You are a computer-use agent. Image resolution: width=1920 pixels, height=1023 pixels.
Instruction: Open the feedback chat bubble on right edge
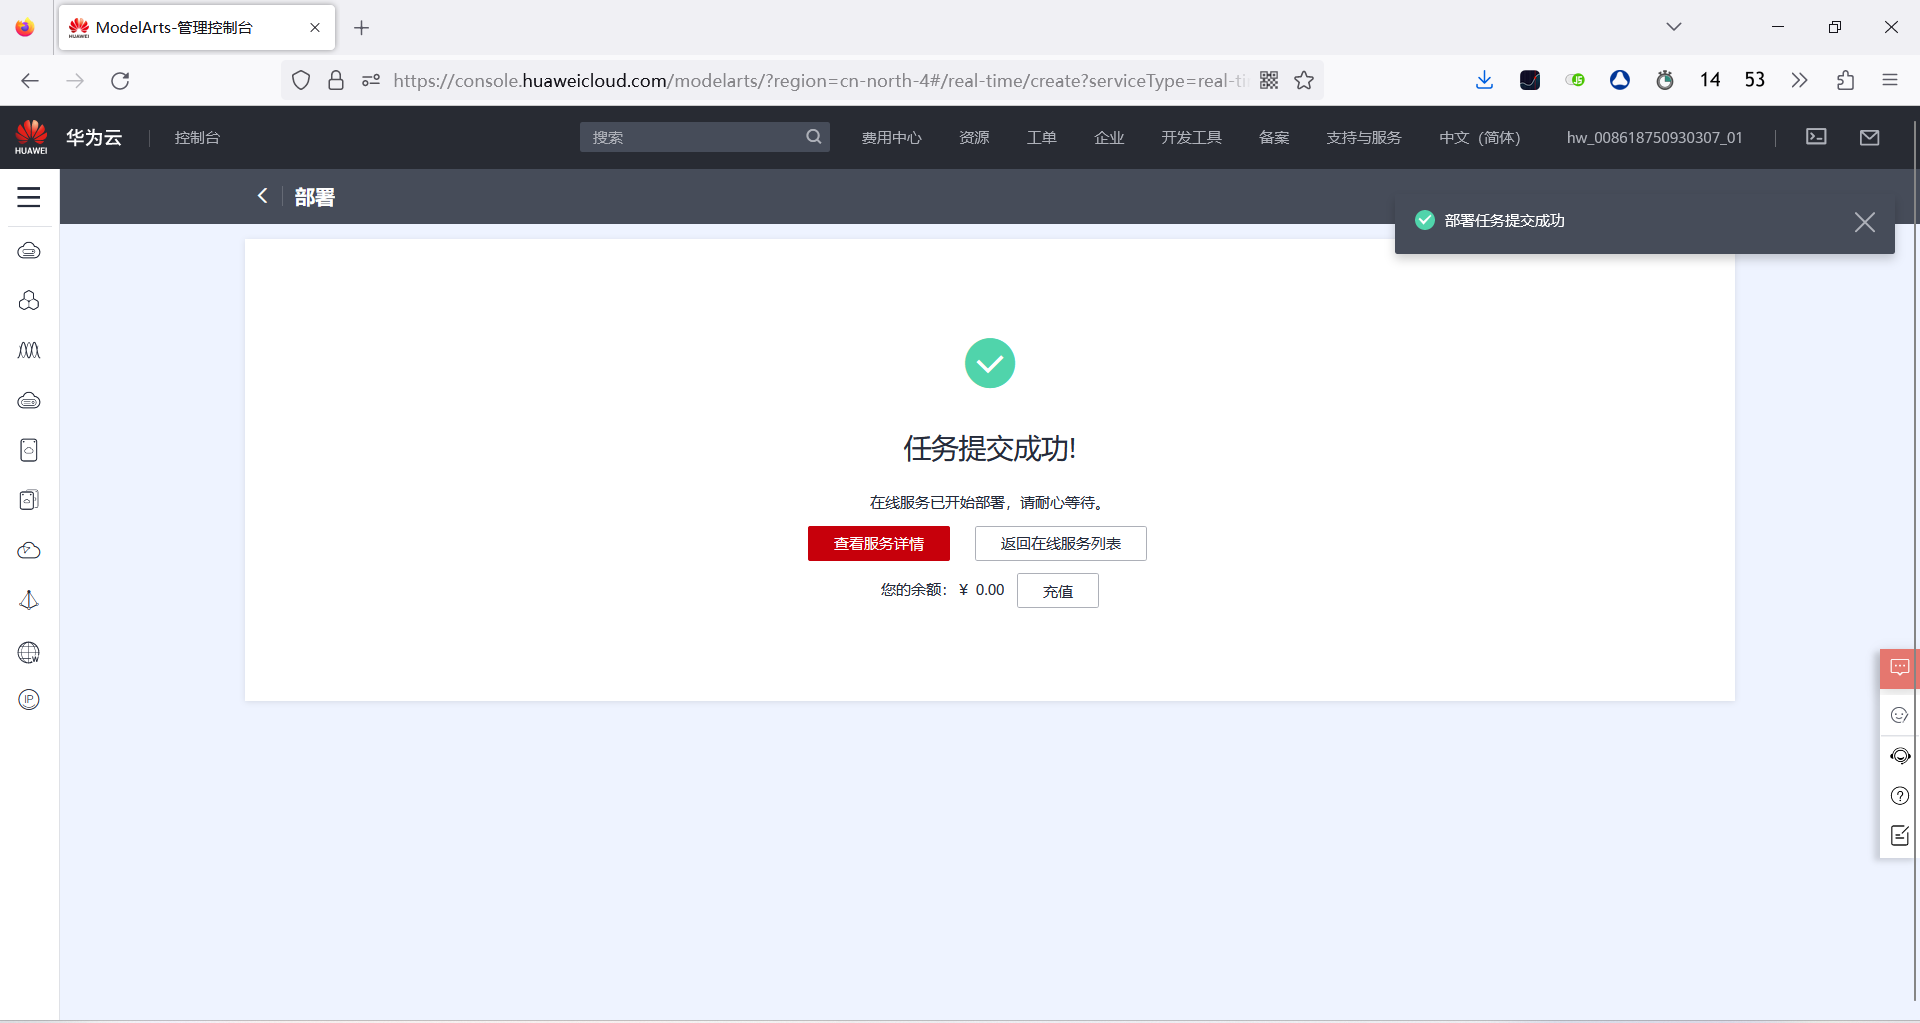(x=1899, y=668)
